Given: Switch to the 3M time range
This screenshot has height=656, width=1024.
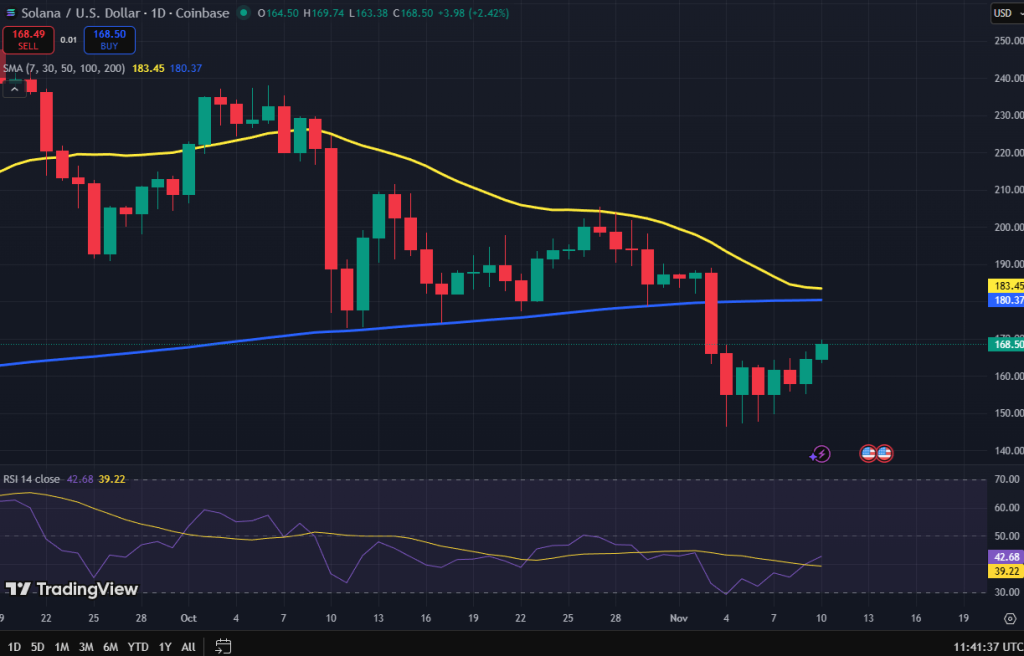Looking at the screenshot, I should [x=86, y=647].
